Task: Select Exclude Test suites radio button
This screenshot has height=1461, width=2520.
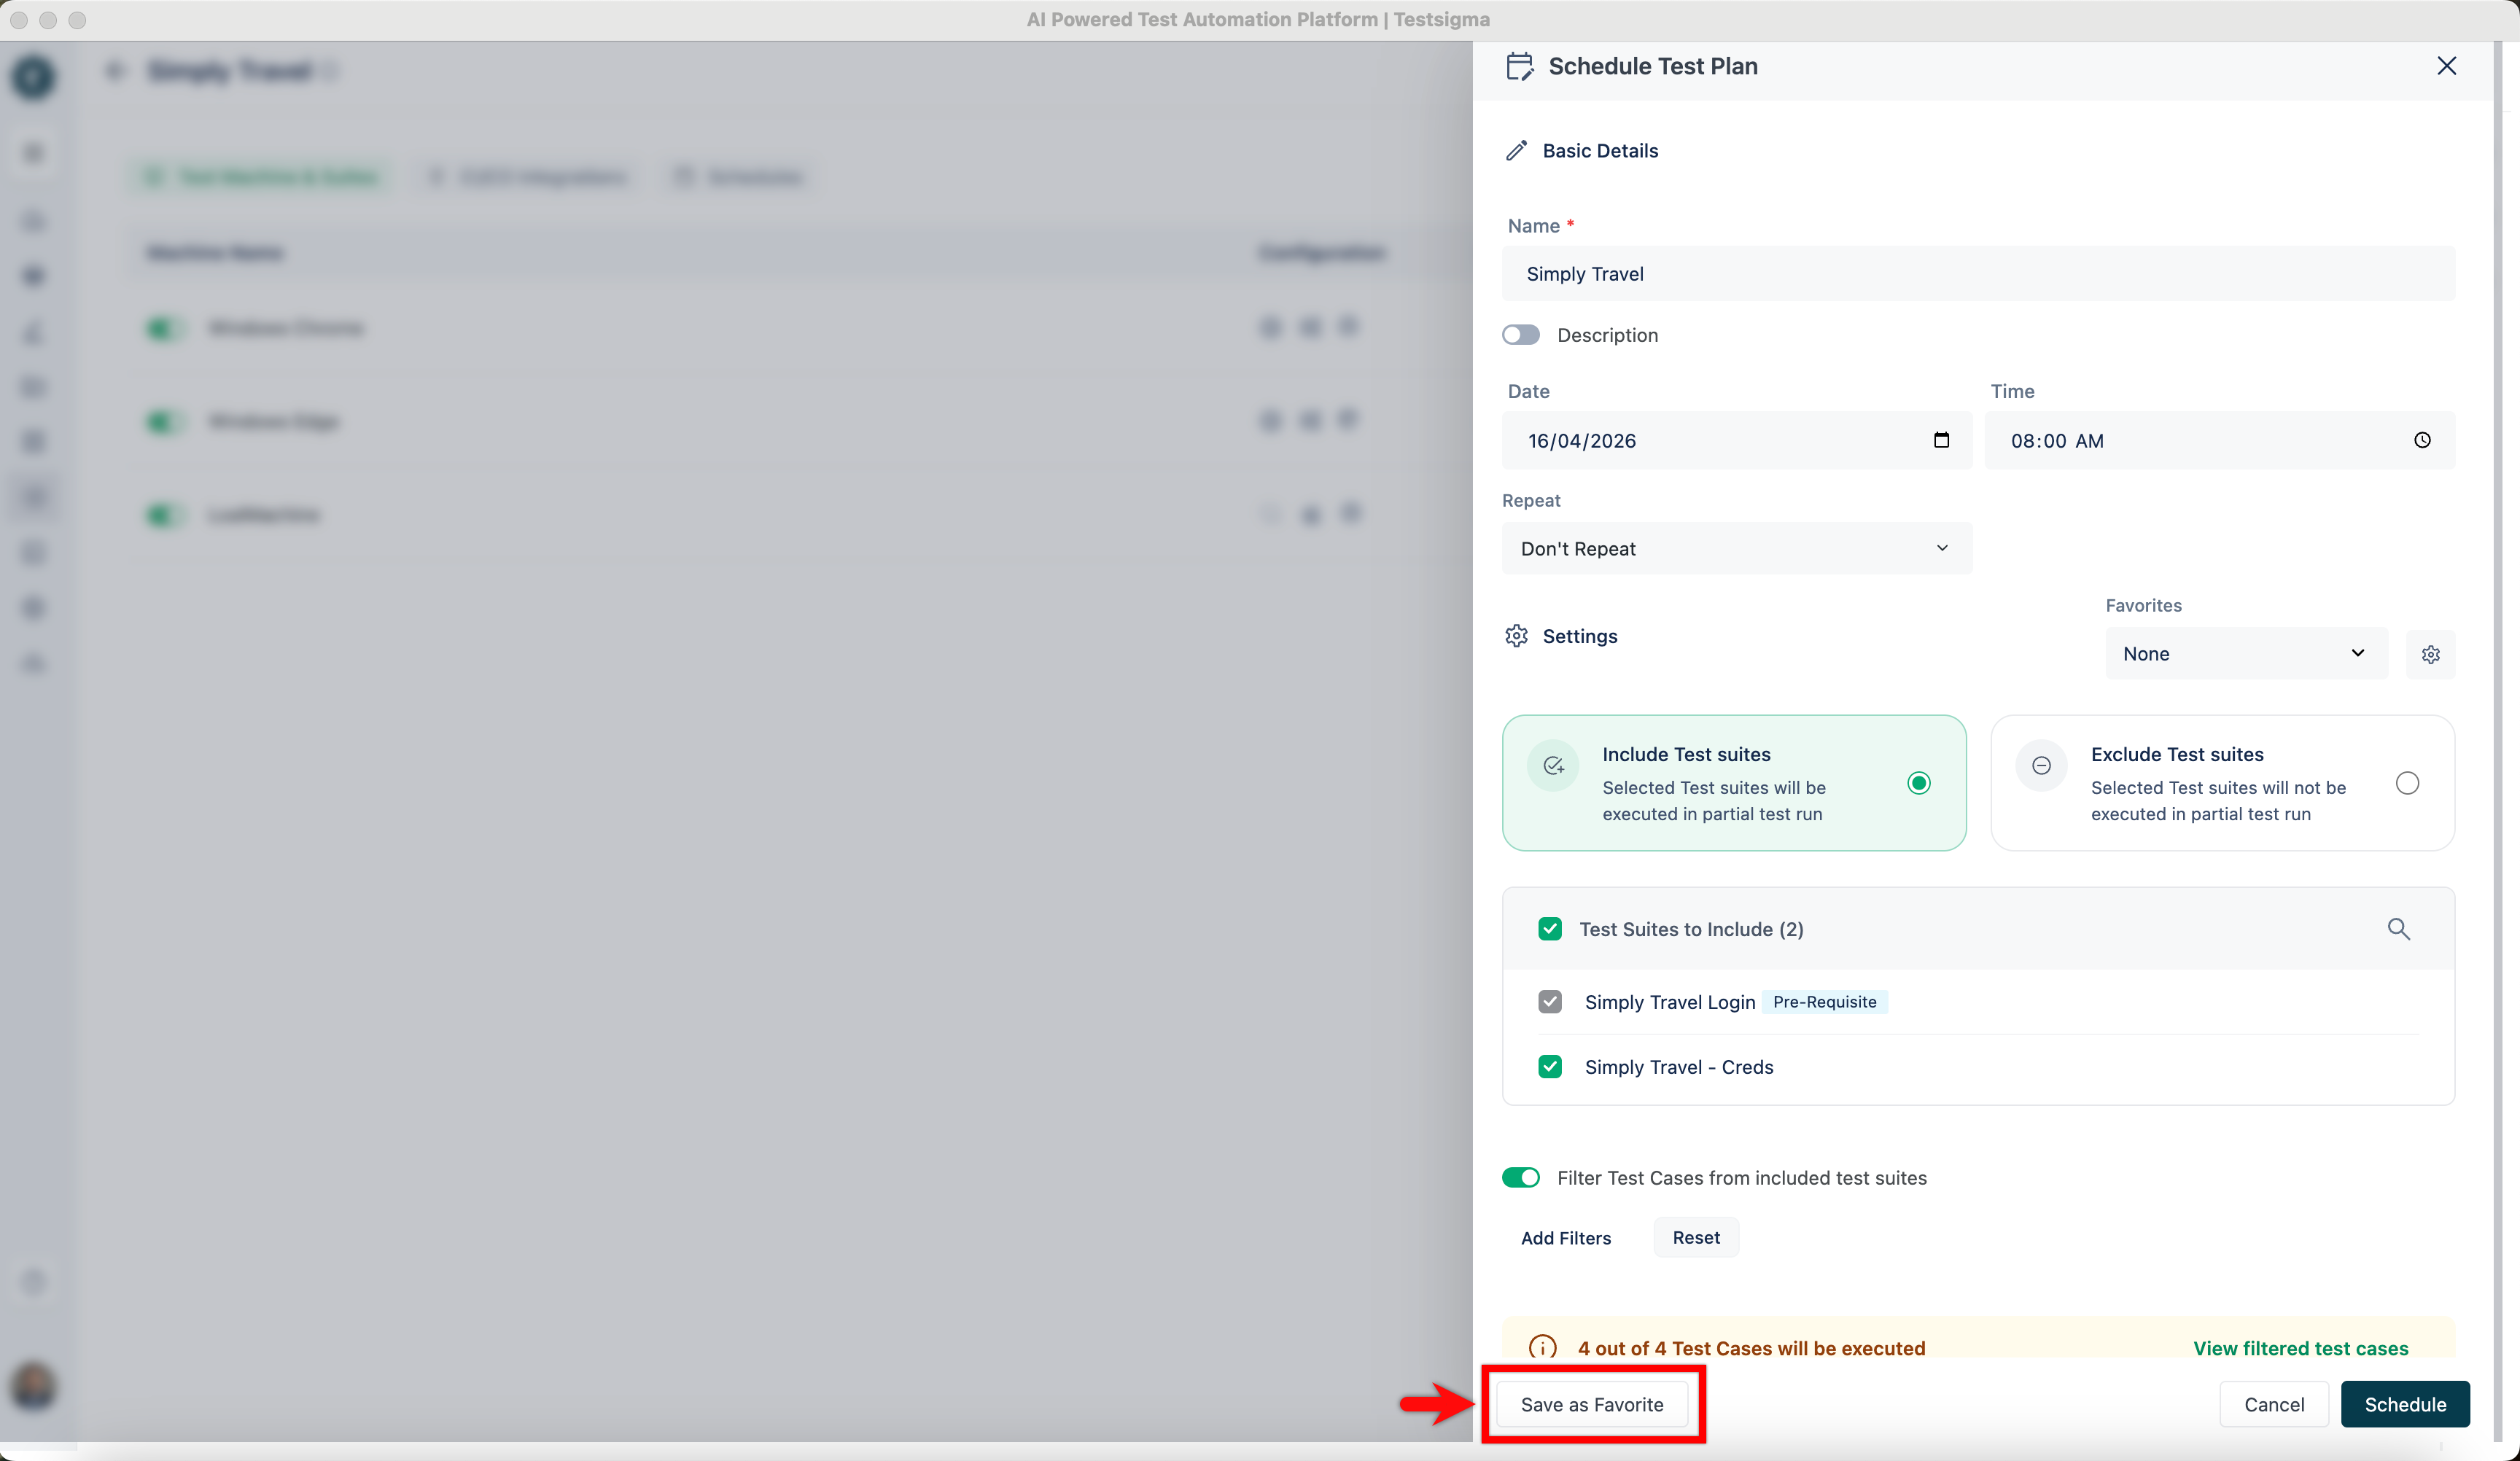Action: [2407, 783]
